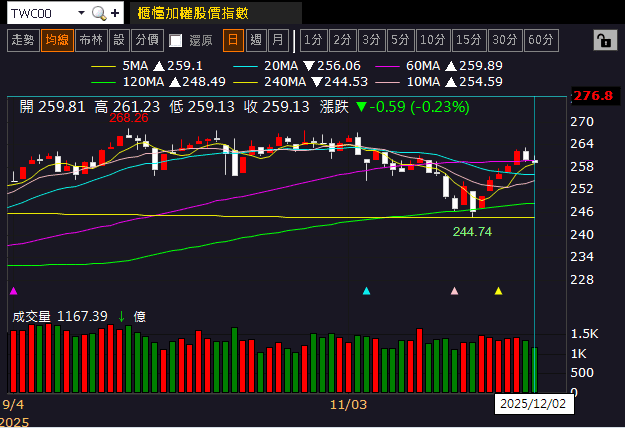Select the 週 weekly period
This screenshot has height=428, width=625.
pyautogui.click(x=256, y=40)
